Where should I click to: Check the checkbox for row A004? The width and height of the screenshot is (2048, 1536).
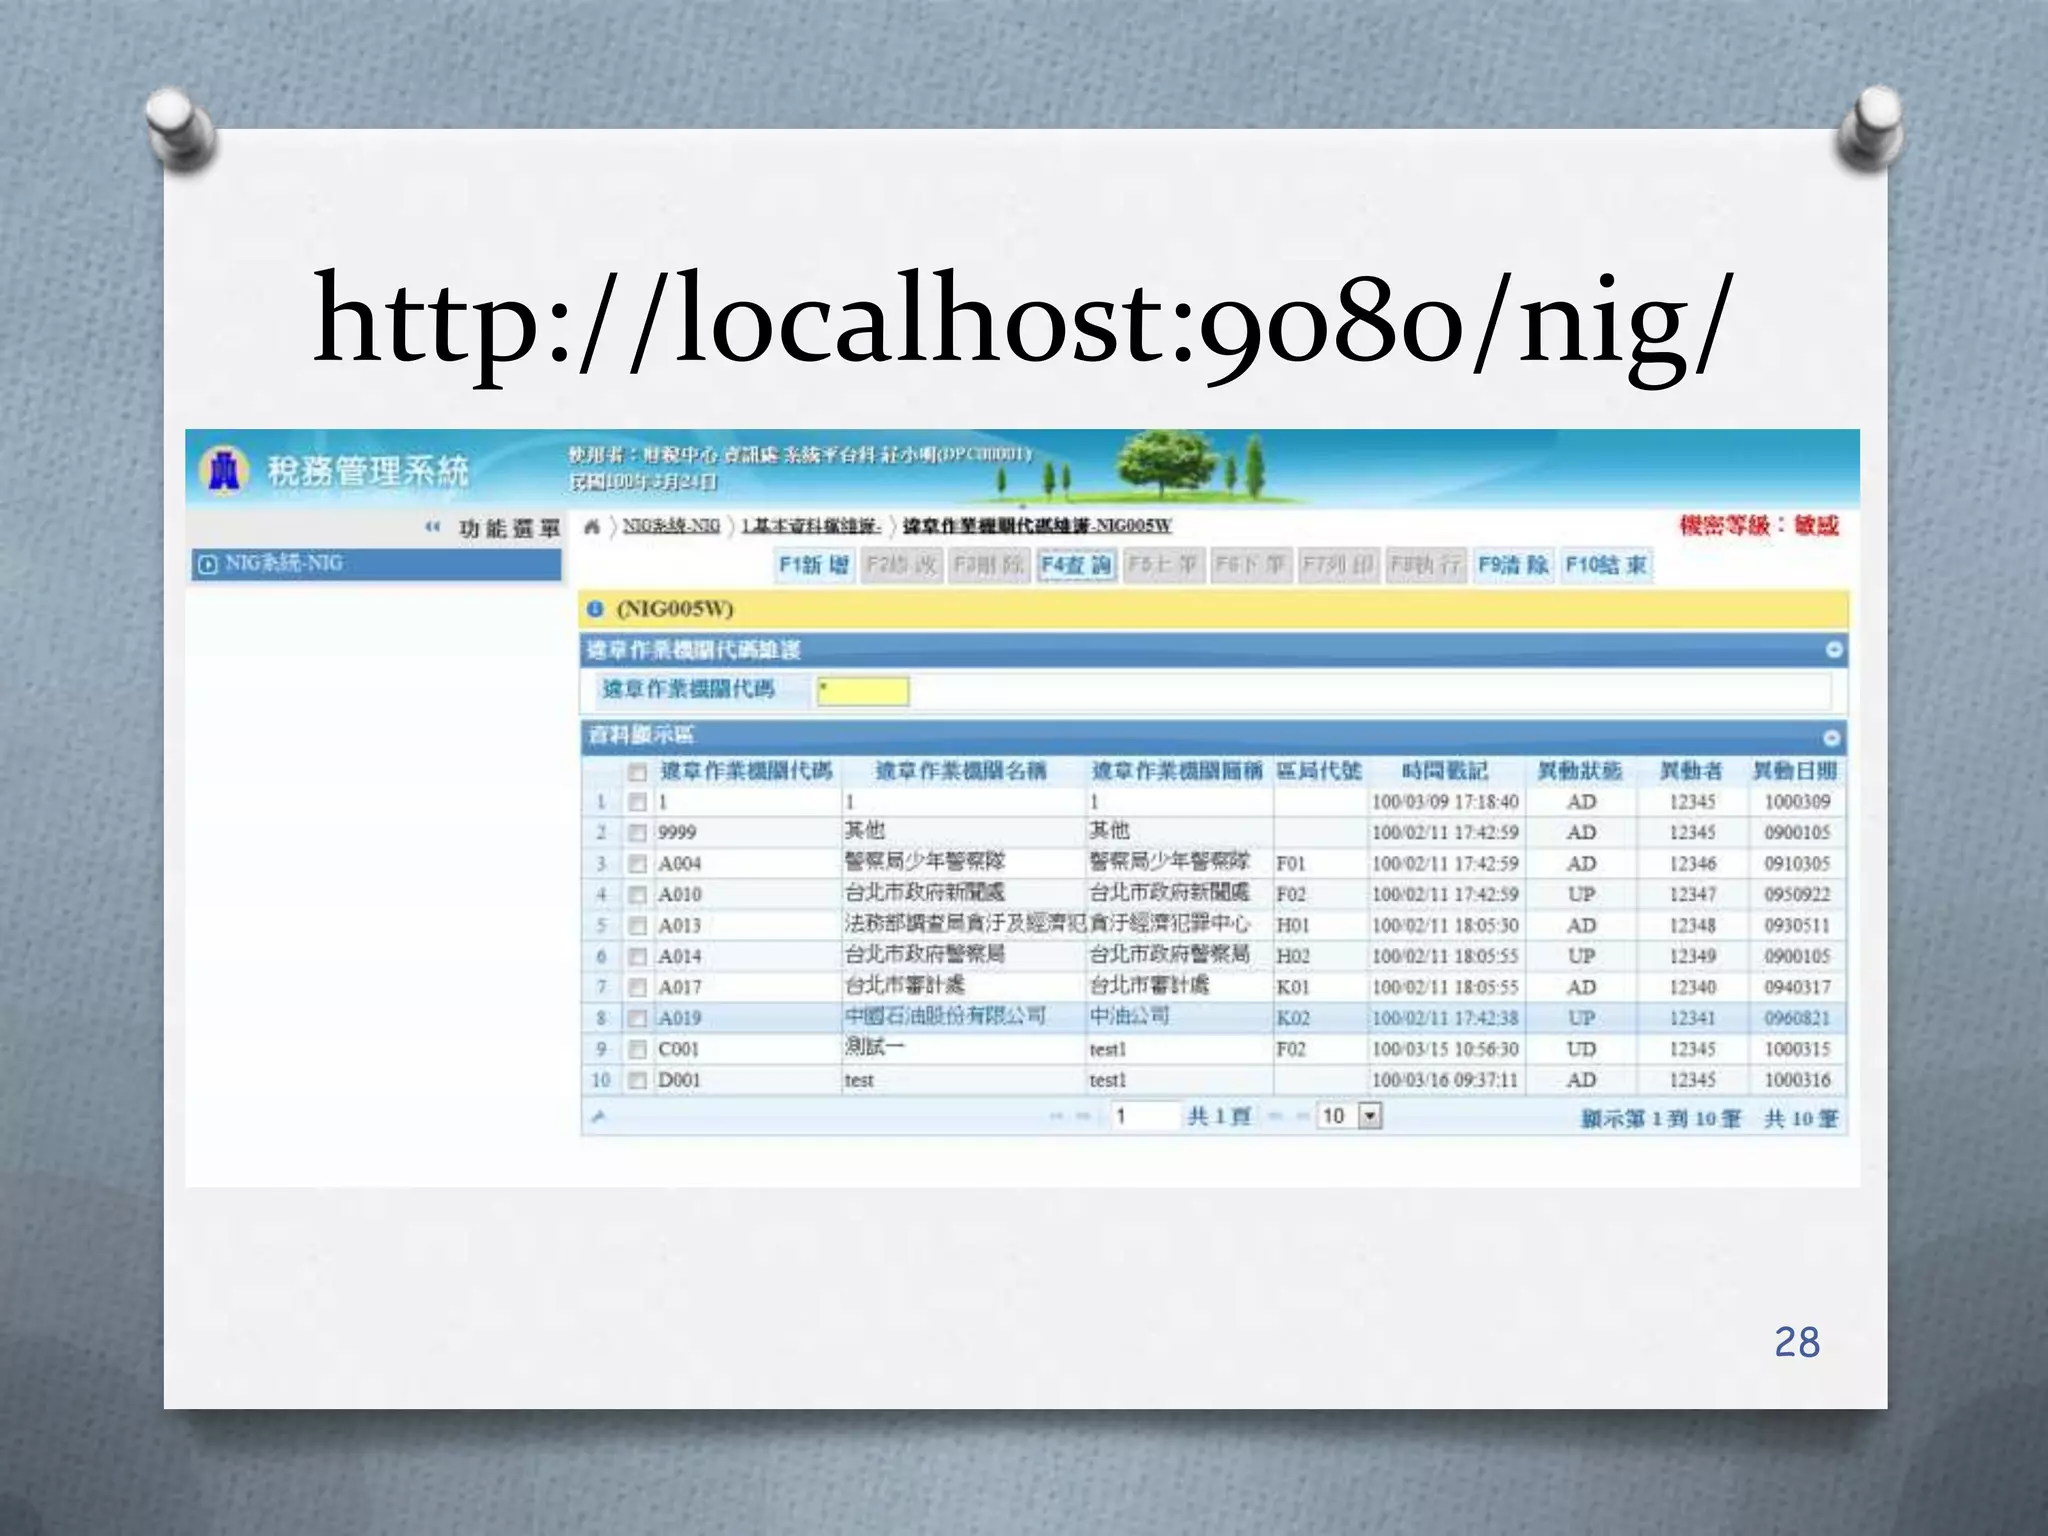[637, 864]
